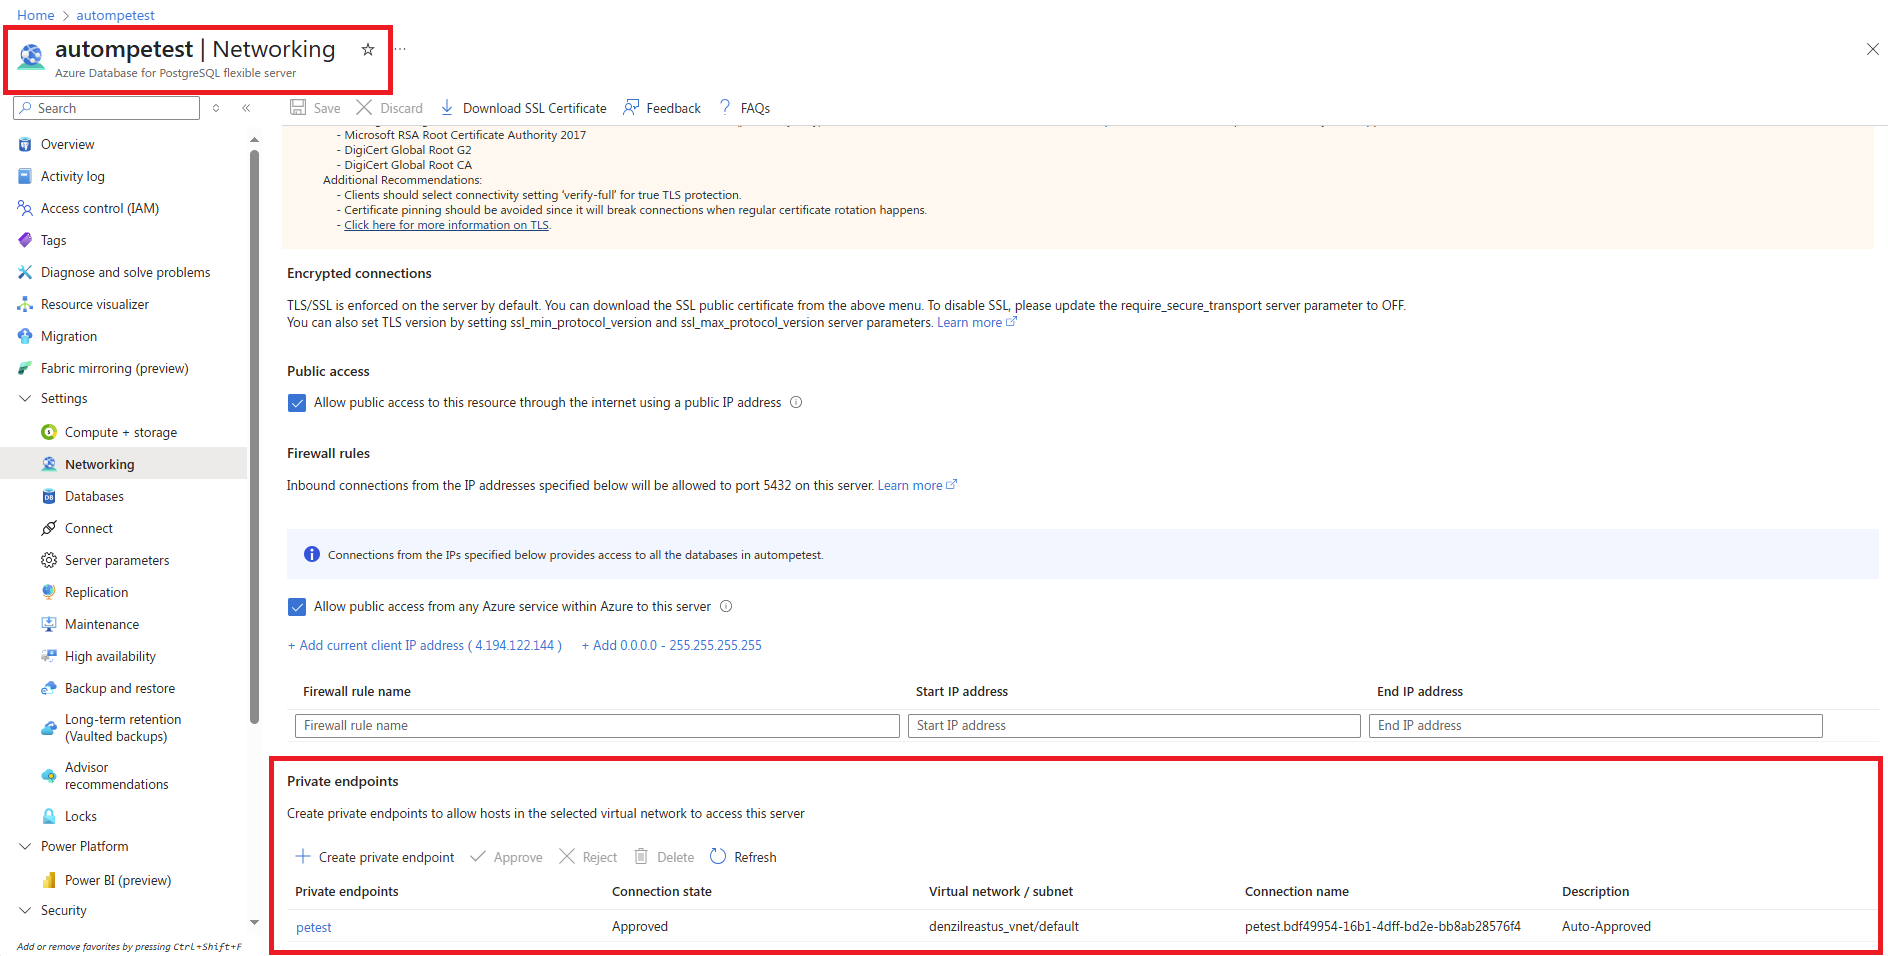Open Learn more link for encrypted connections
1888x956 pixels.
click(977, 323)
